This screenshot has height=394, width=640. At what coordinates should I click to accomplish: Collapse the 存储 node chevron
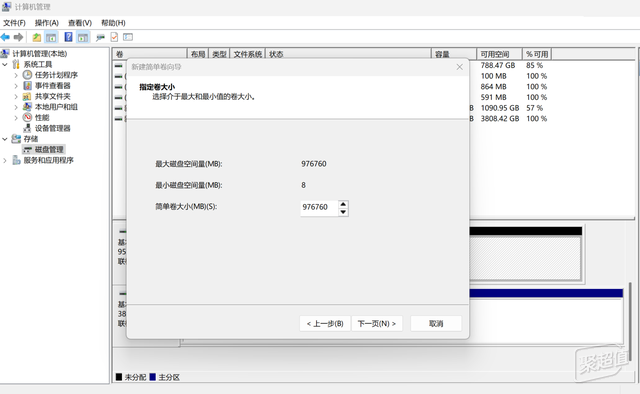point(5,139)
